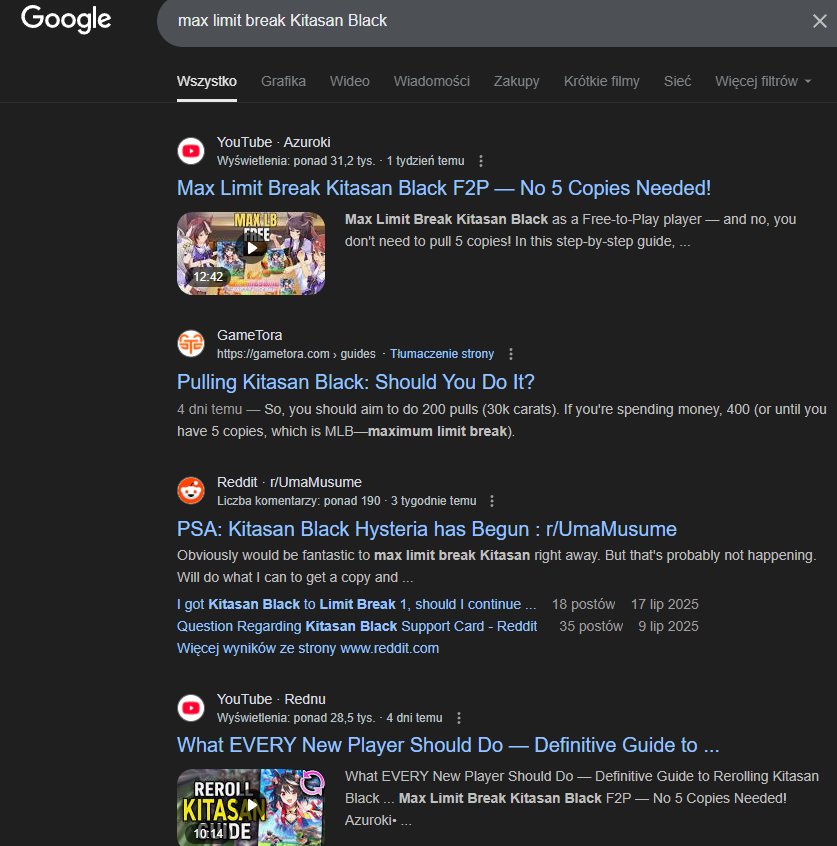837x846 pixels.
Task: Click the '18 postów' text
Action: click(x=583, y=604)
